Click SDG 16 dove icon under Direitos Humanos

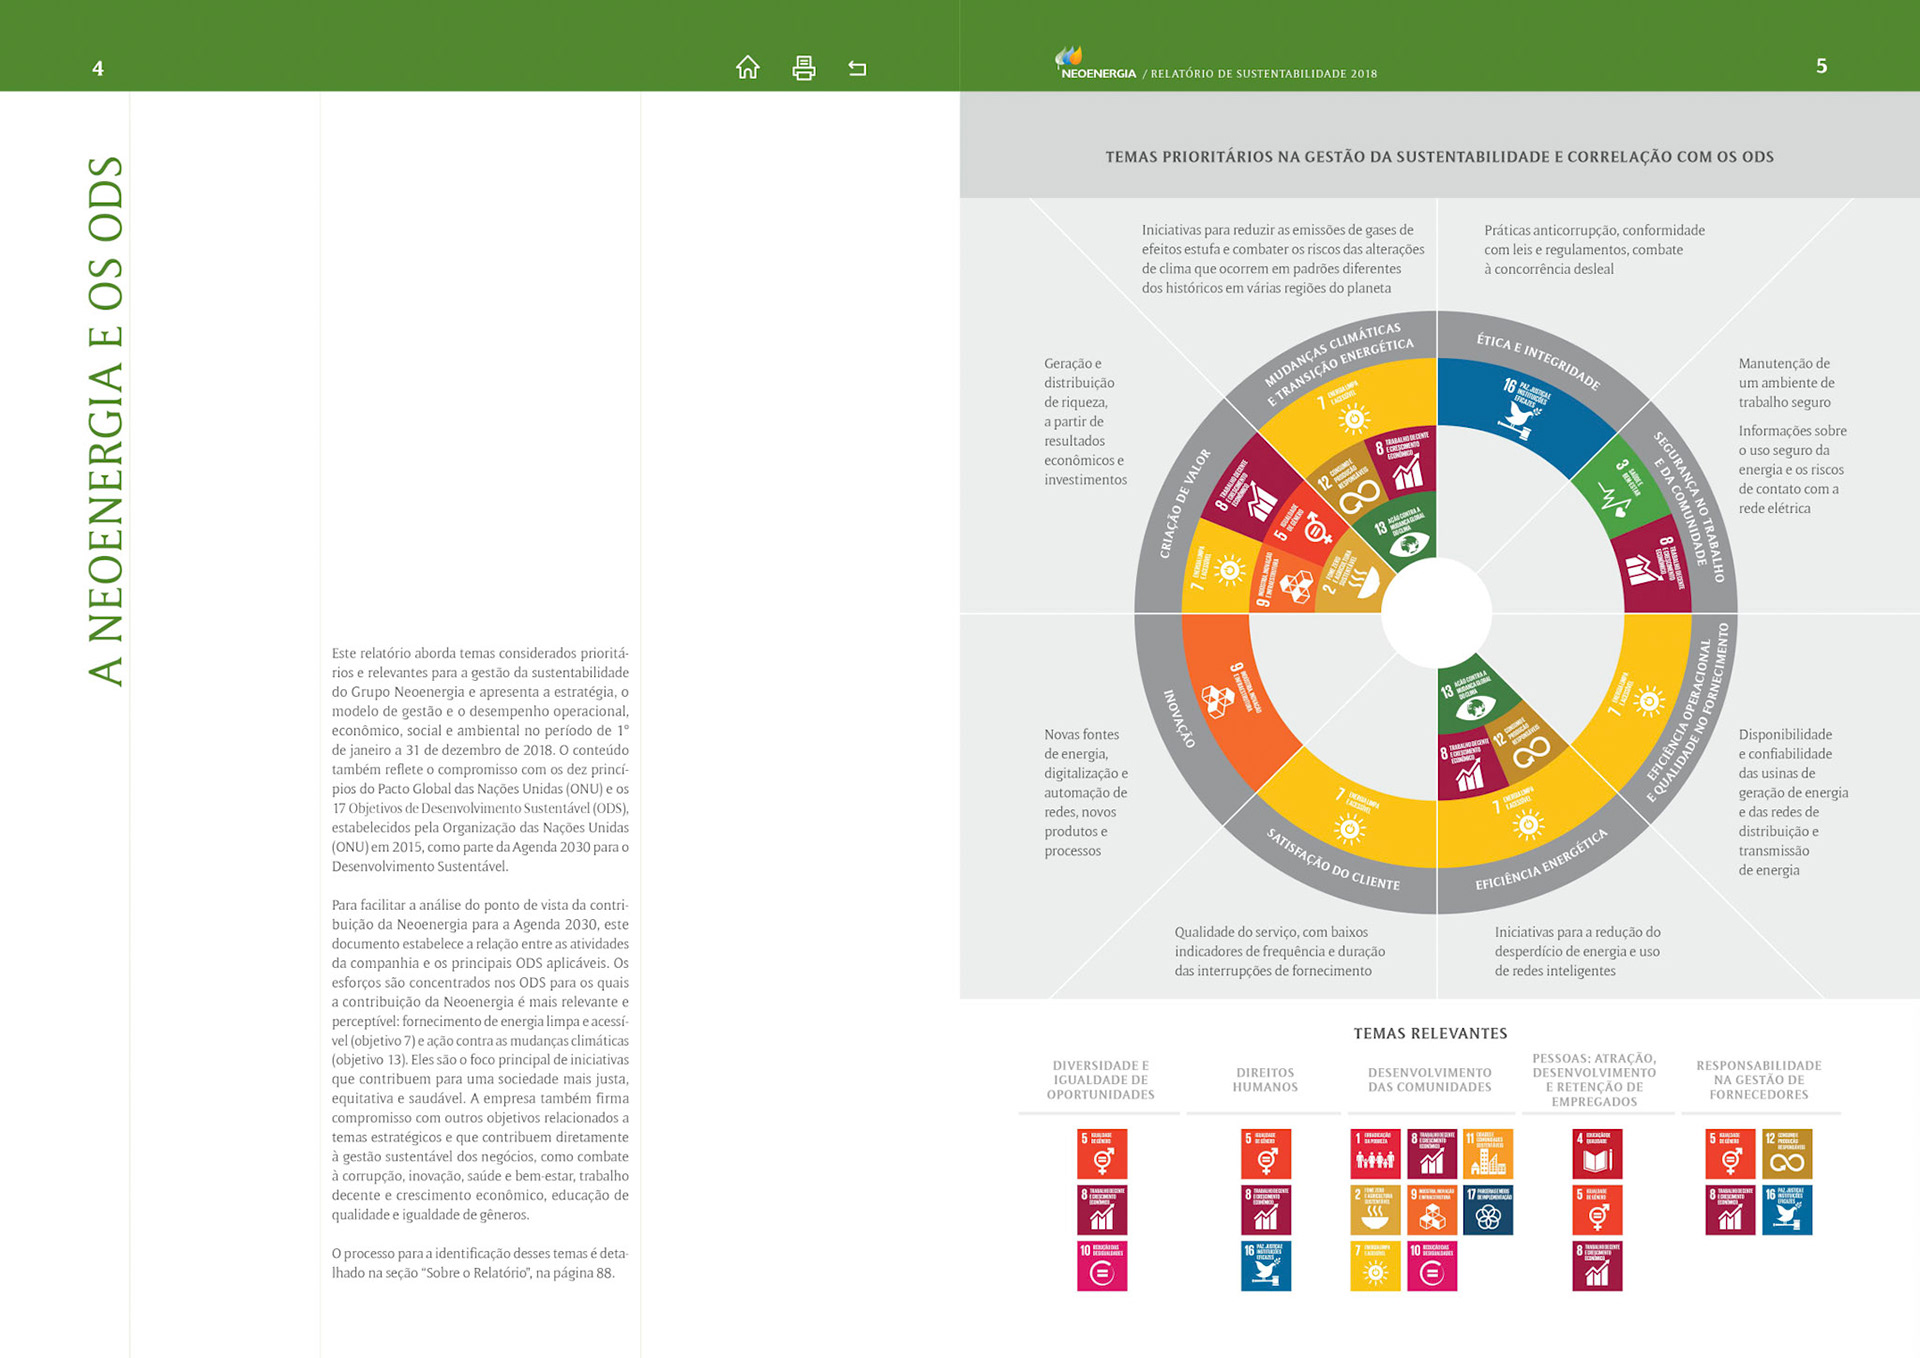1266,1265
